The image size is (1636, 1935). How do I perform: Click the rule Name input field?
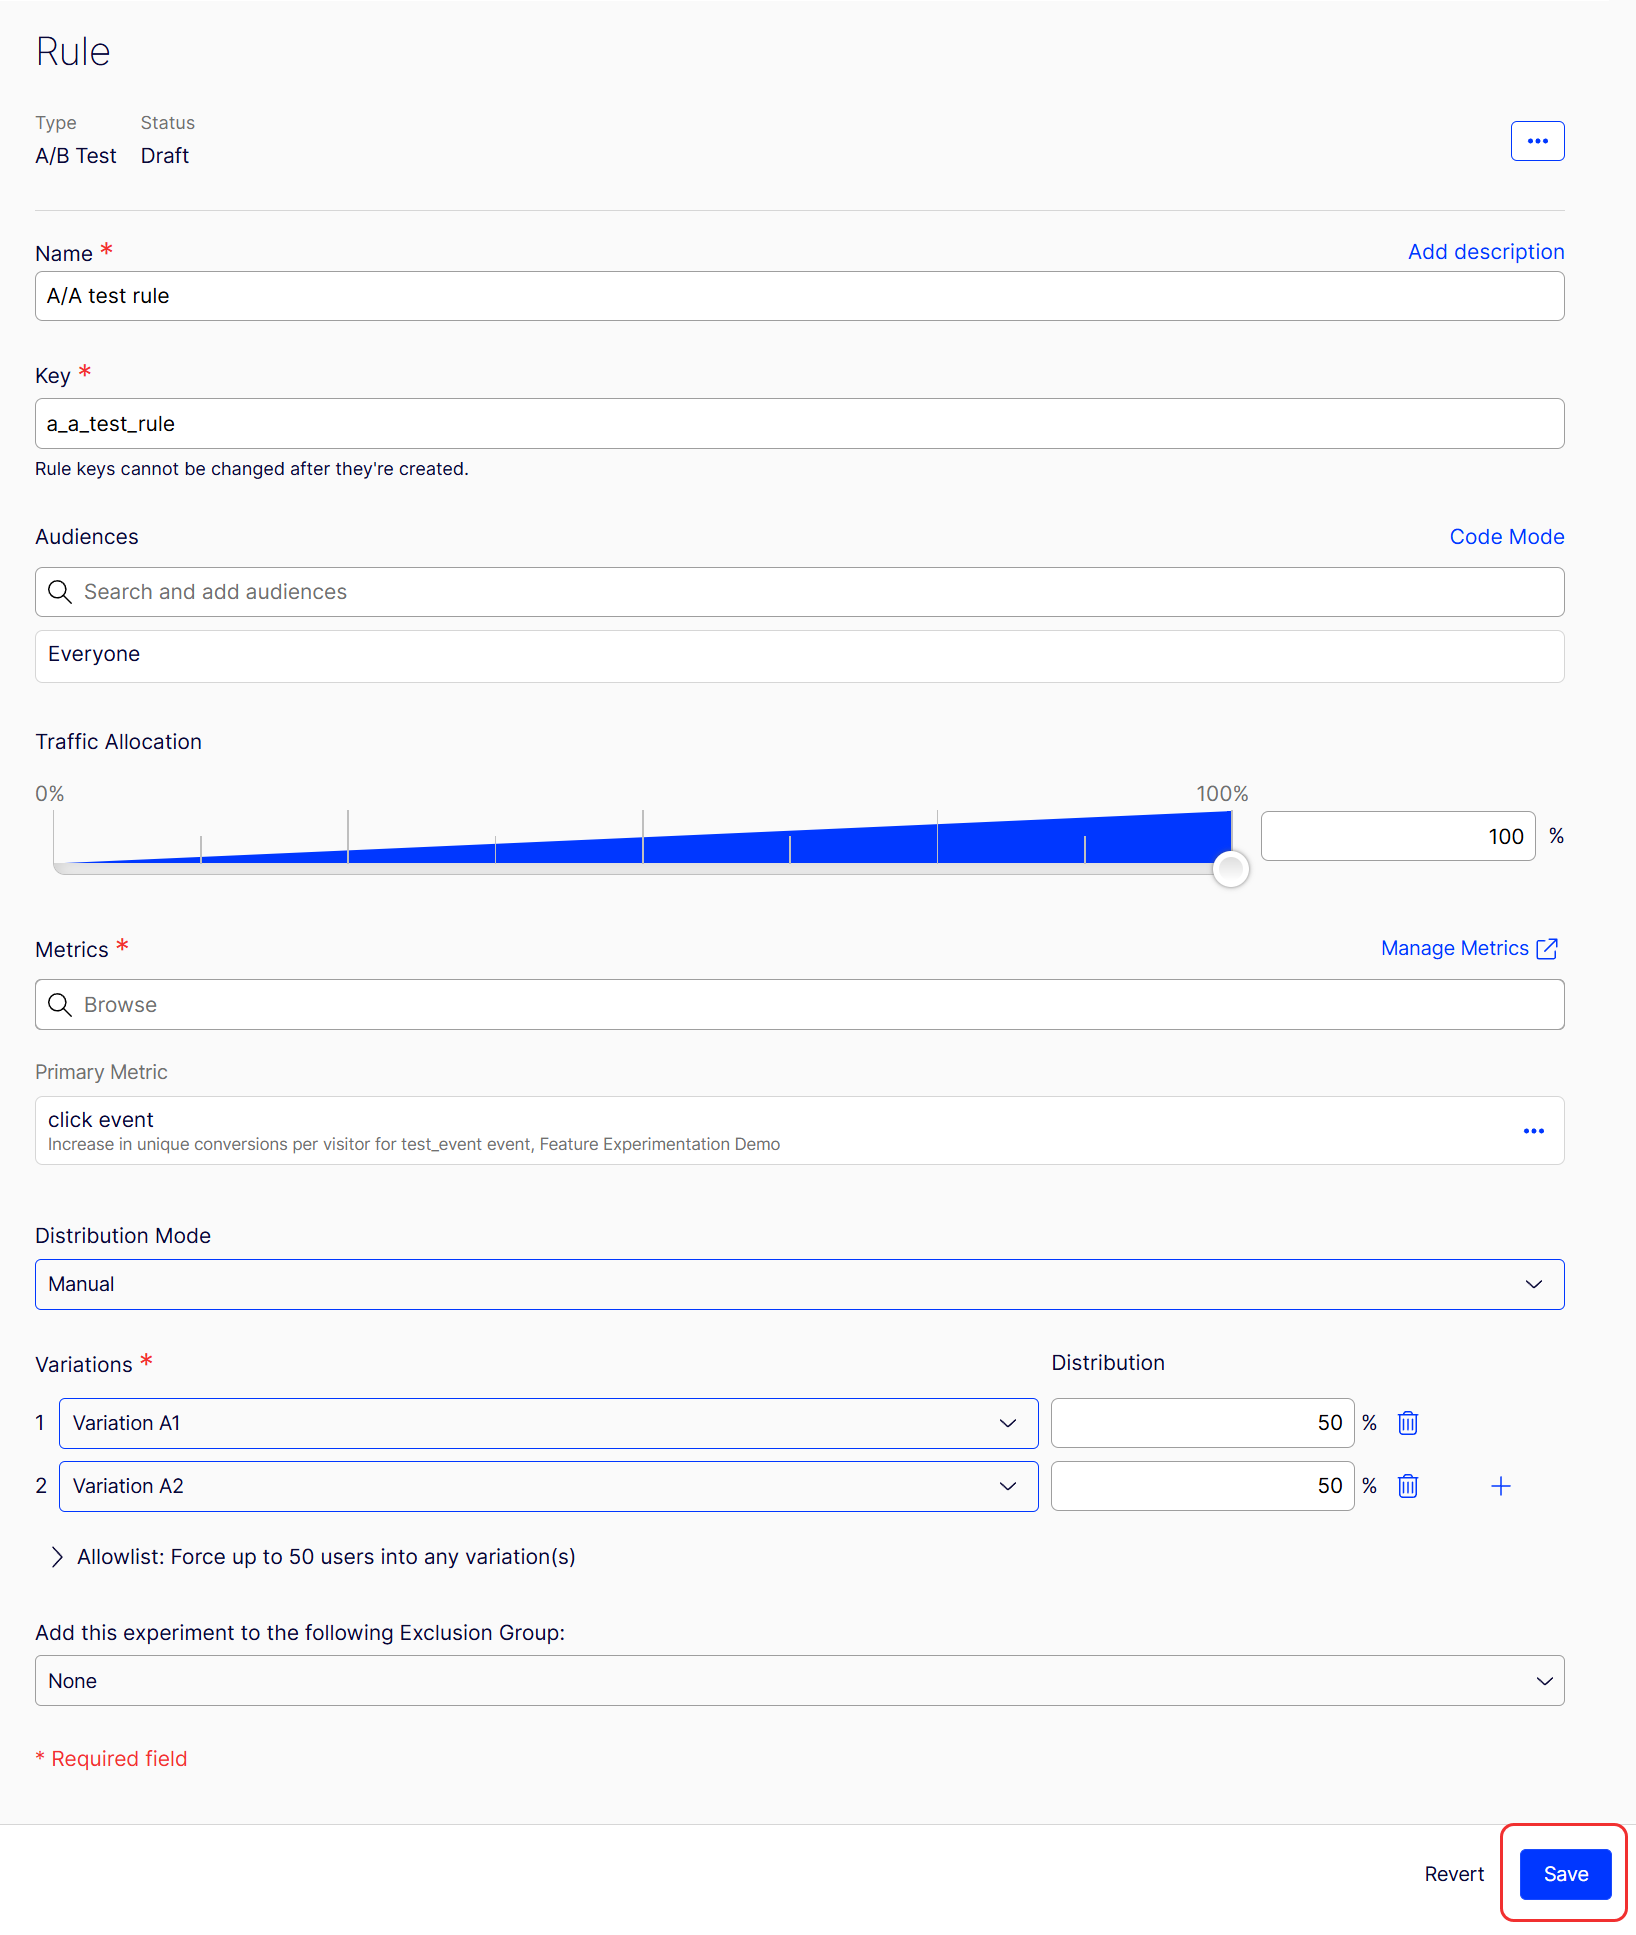point(799,296)
